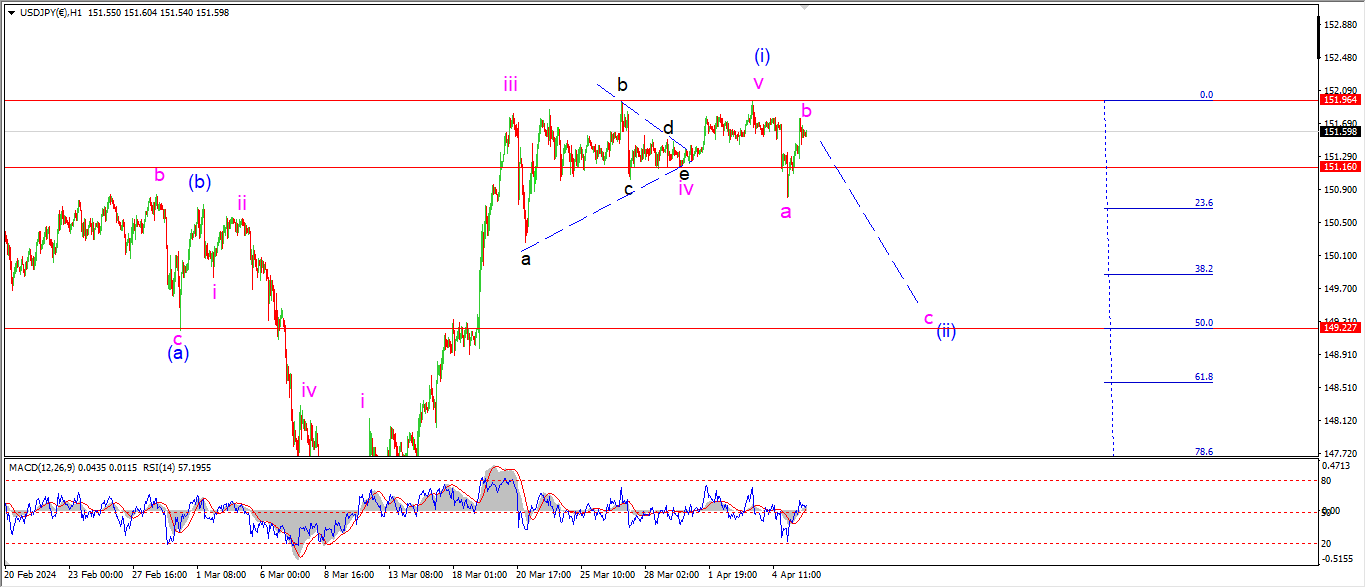Select the Fibonacci 23.6 level label
The image size is (1366, 588).
click(1203, 203)
